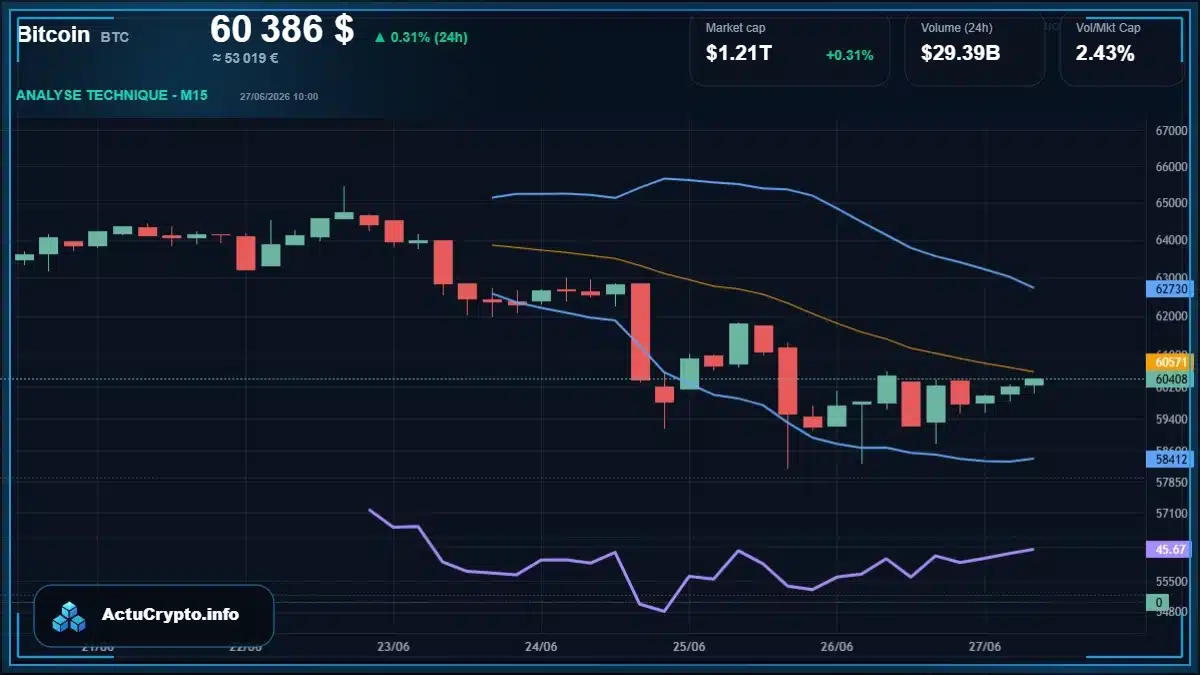
Task: Click the 27/06 date axis label
Action: (x=985, y=646)
